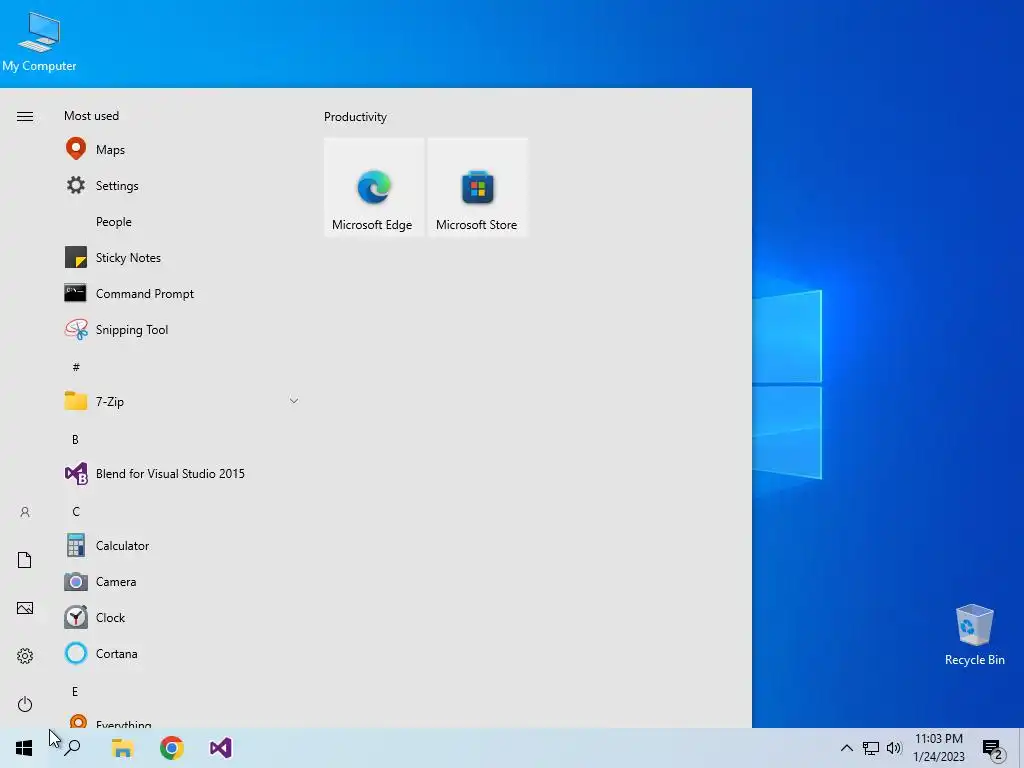Image resolution: width=1024 pixels, height=768 pixels.
Task: Open Settings in the Most used list
Action: pyautogui.click(x=183, y=185)
